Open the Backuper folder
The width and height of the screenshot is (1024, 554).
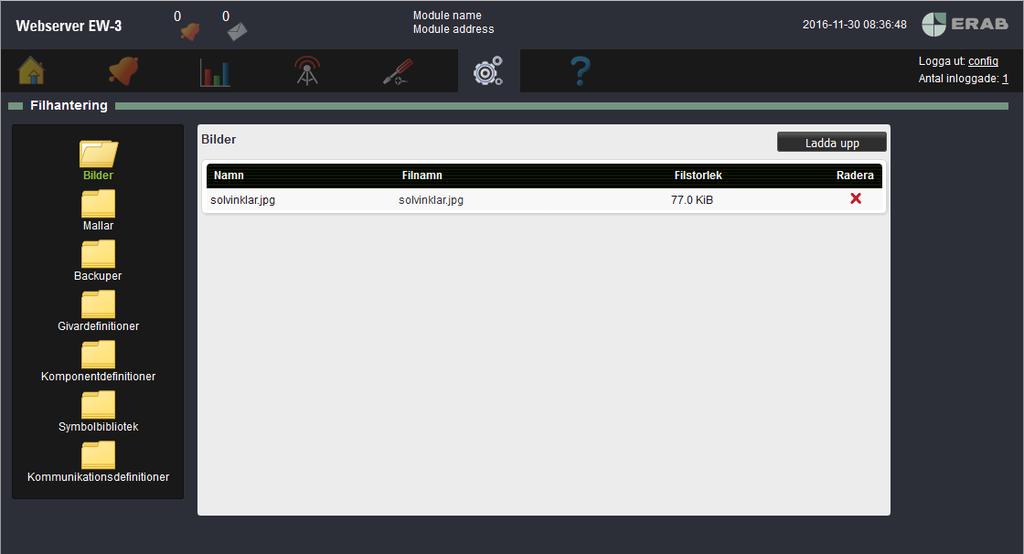[x=98, y=261]
